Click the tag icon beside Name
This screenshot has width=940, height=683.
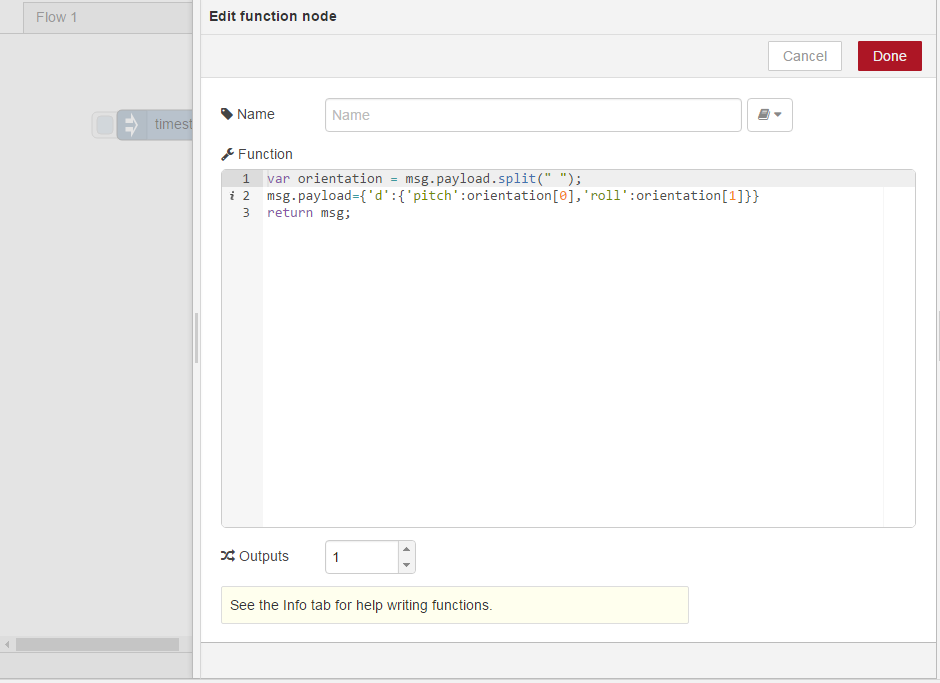(227, 114)
